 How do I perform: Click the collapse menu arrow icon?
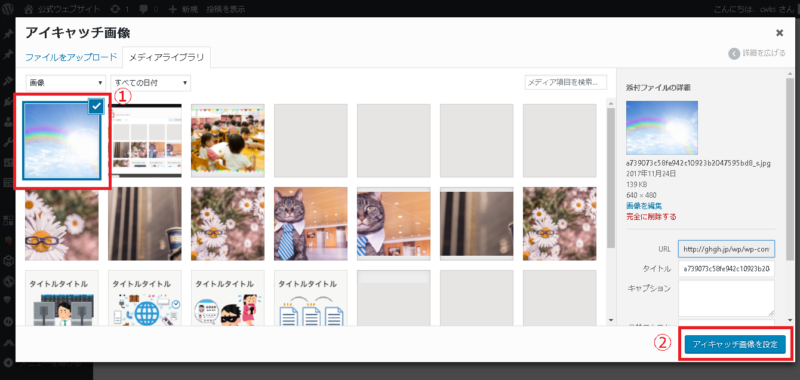coord(8,363)
